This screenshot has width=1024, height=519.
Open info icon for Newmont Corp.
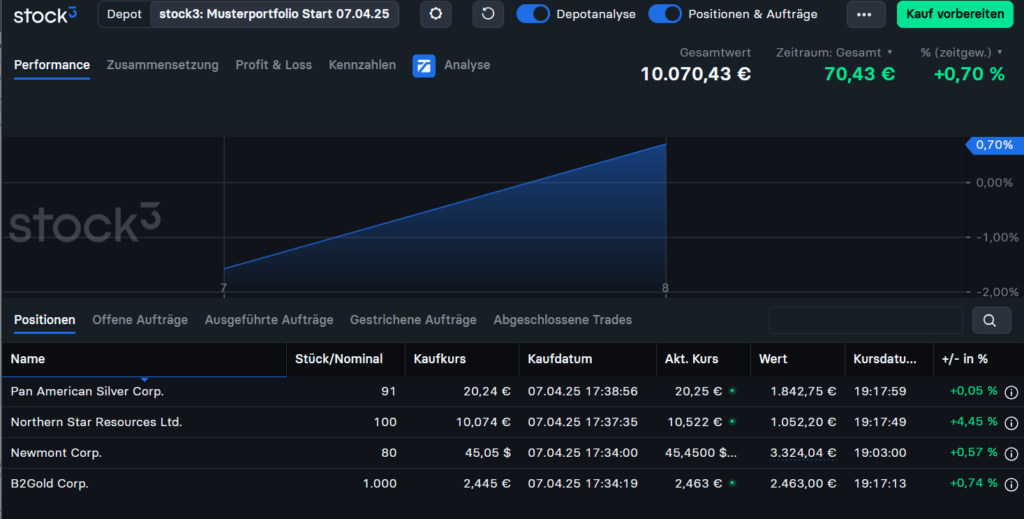(x=1011, y=454)
